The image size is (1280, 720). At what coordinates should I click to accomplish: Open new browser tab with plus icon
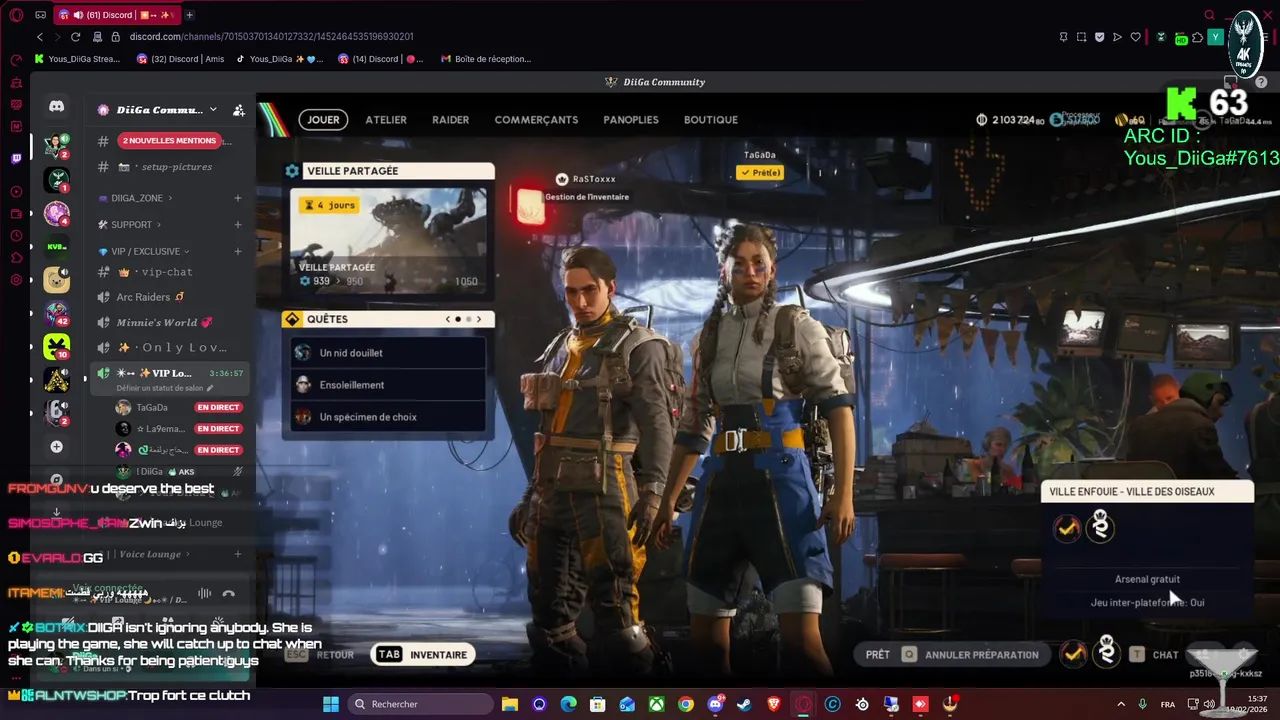[x=189, y=15]
